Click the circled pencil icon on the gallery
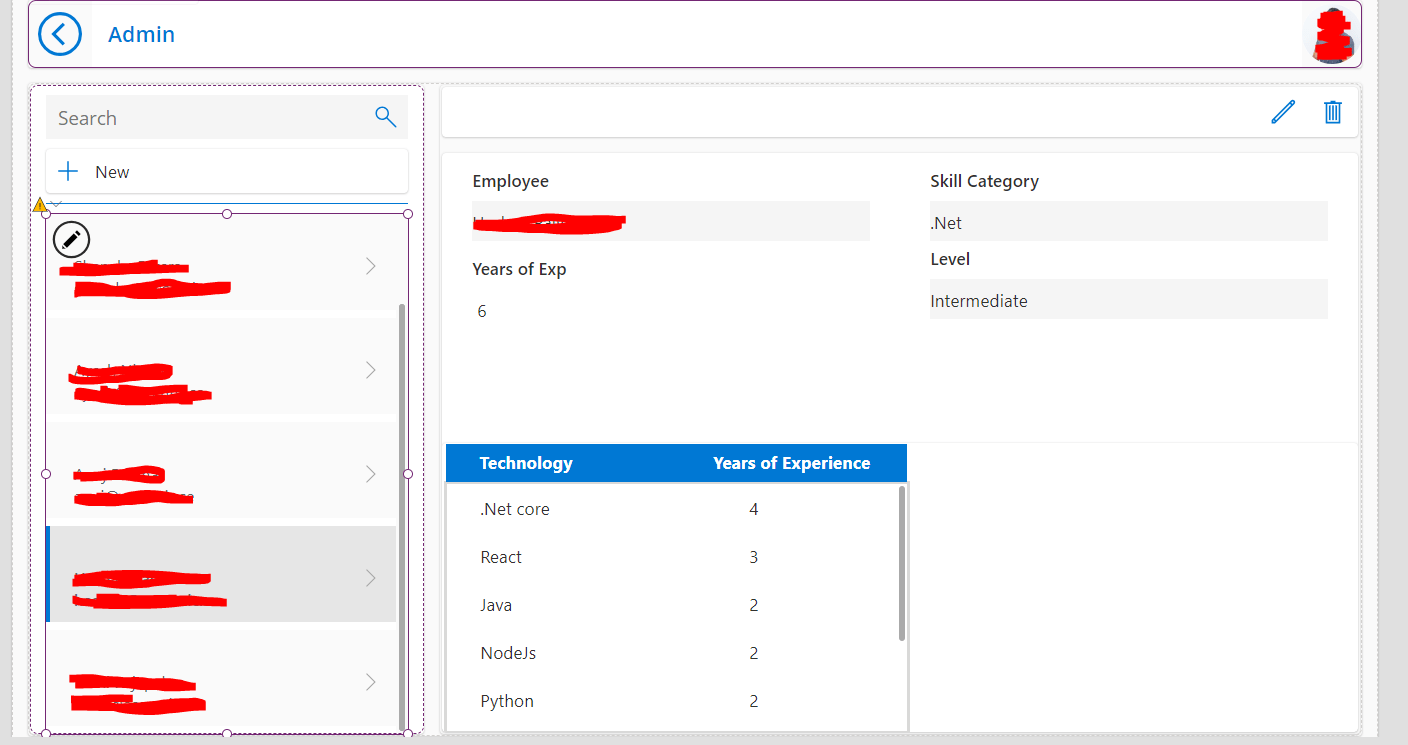 point(70,239)
